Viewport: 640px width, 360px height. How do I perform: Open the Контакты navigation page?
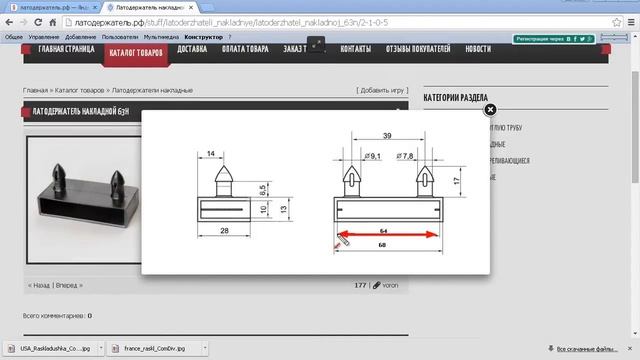(356, 49)
